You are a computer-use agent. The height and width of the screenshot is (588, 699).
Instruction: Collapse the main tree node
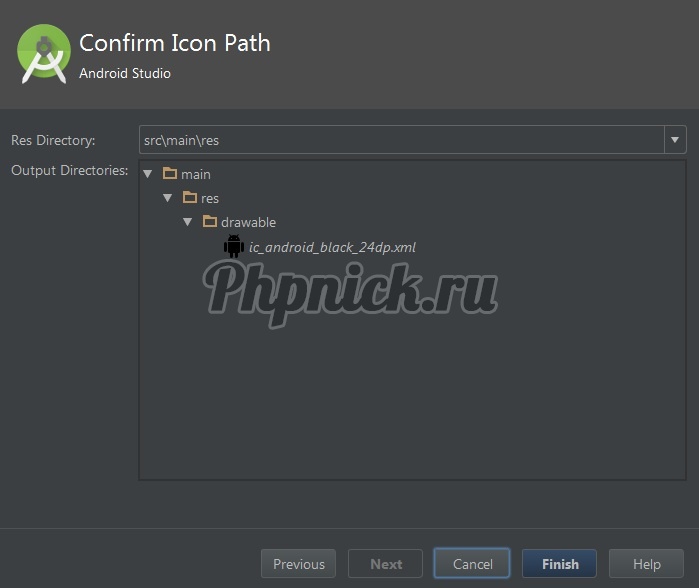coord(148,174)
